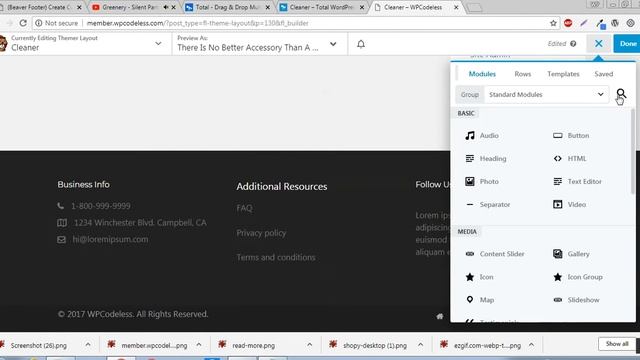Viewport: 640px width, 360px height.
Task: Switch to Total - Drag & Drop browser tab
Action: [228, 7]
